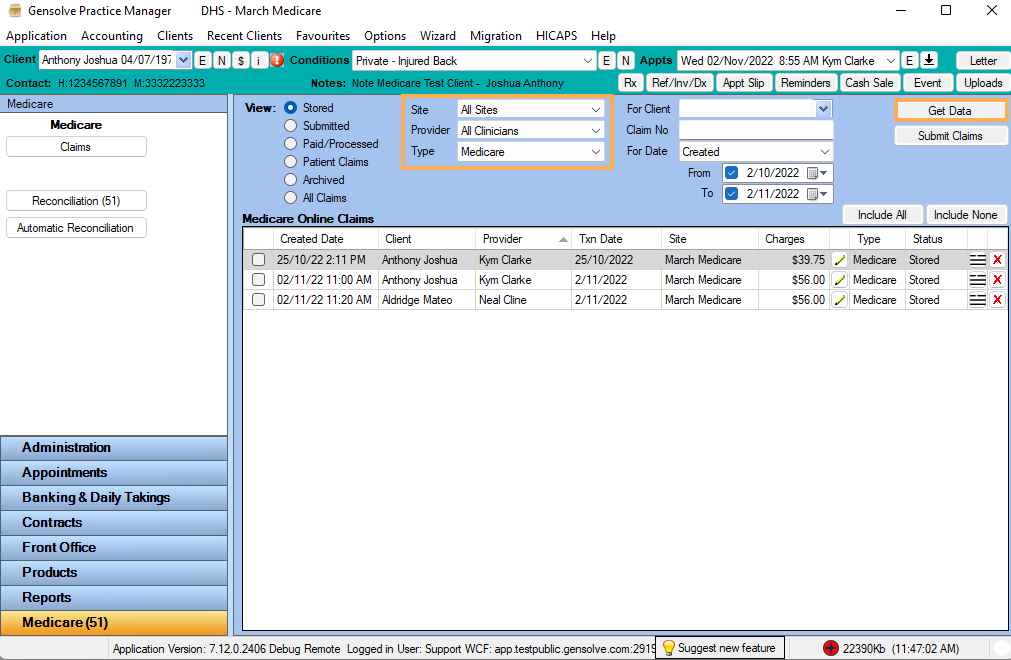
Task: Uncheck the To date checkbox
Action: tap(731, 193)
